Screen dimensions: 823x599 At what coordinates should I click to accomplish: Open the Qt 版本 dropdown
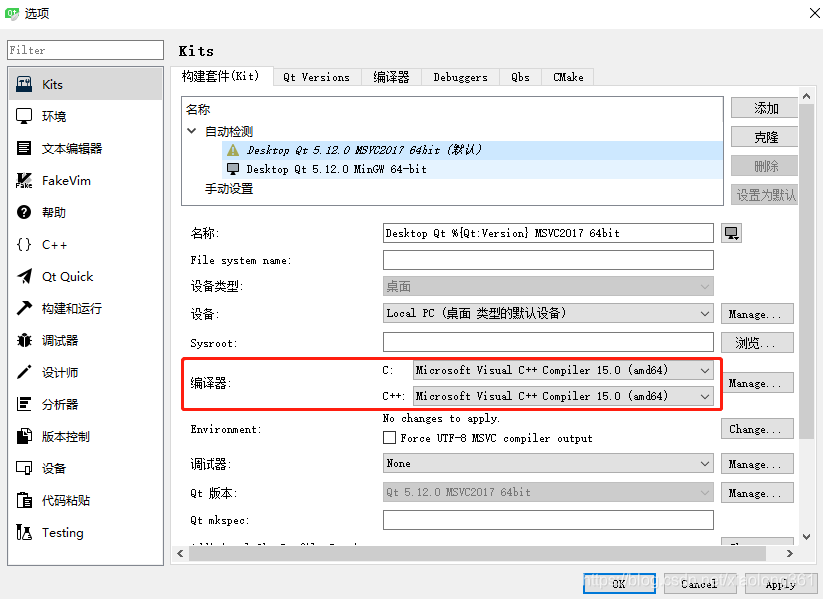click(x=548, y=492)
